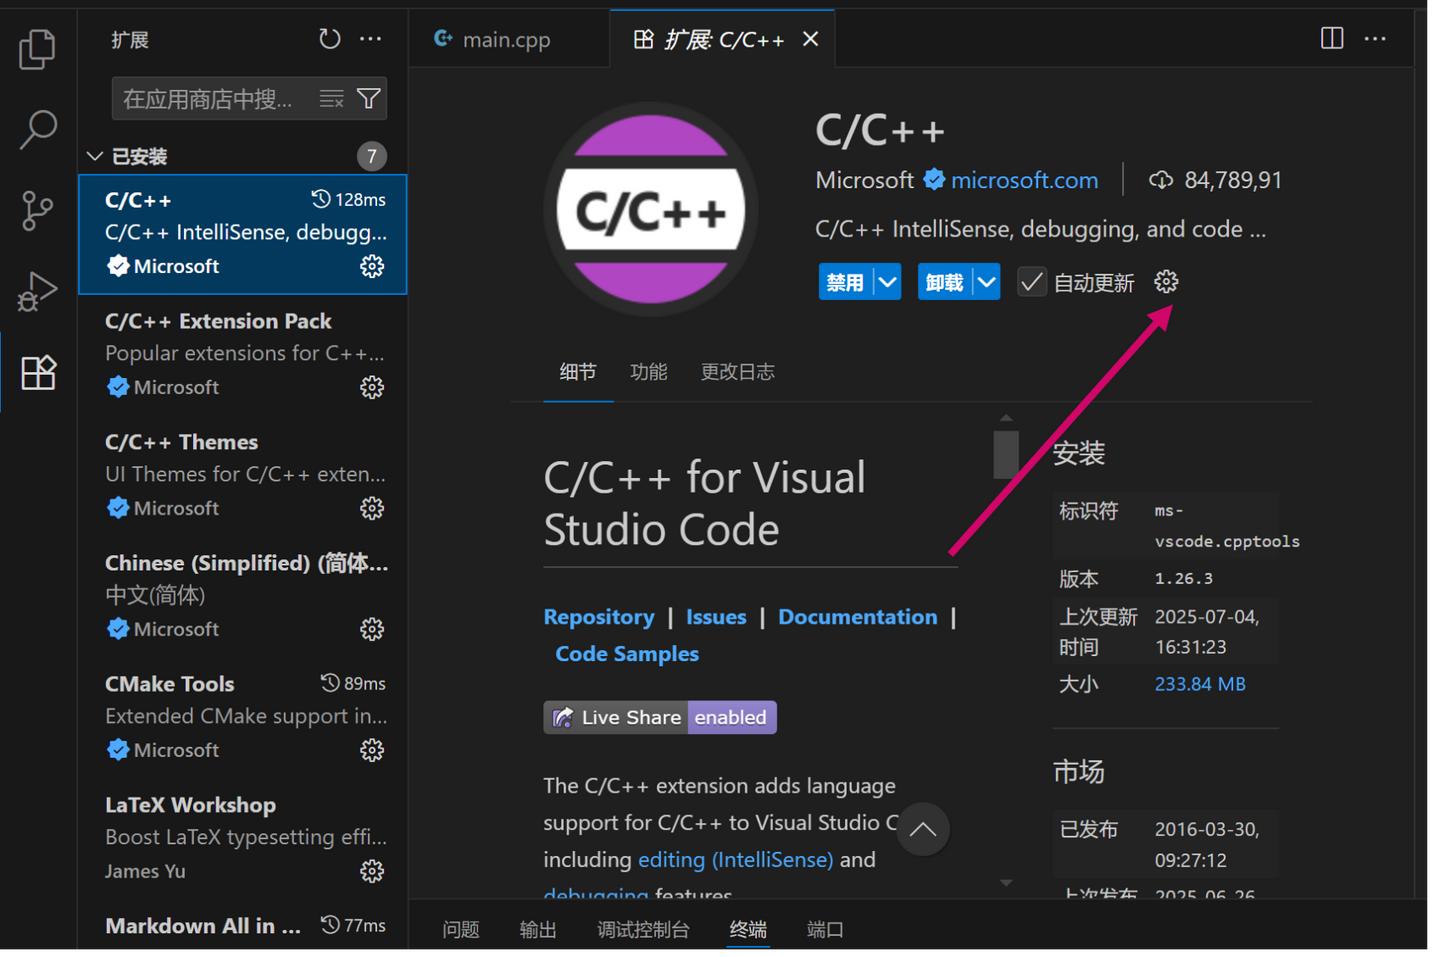Split the editor to the right
The image size is (1440, 957).
point(1332,38)
